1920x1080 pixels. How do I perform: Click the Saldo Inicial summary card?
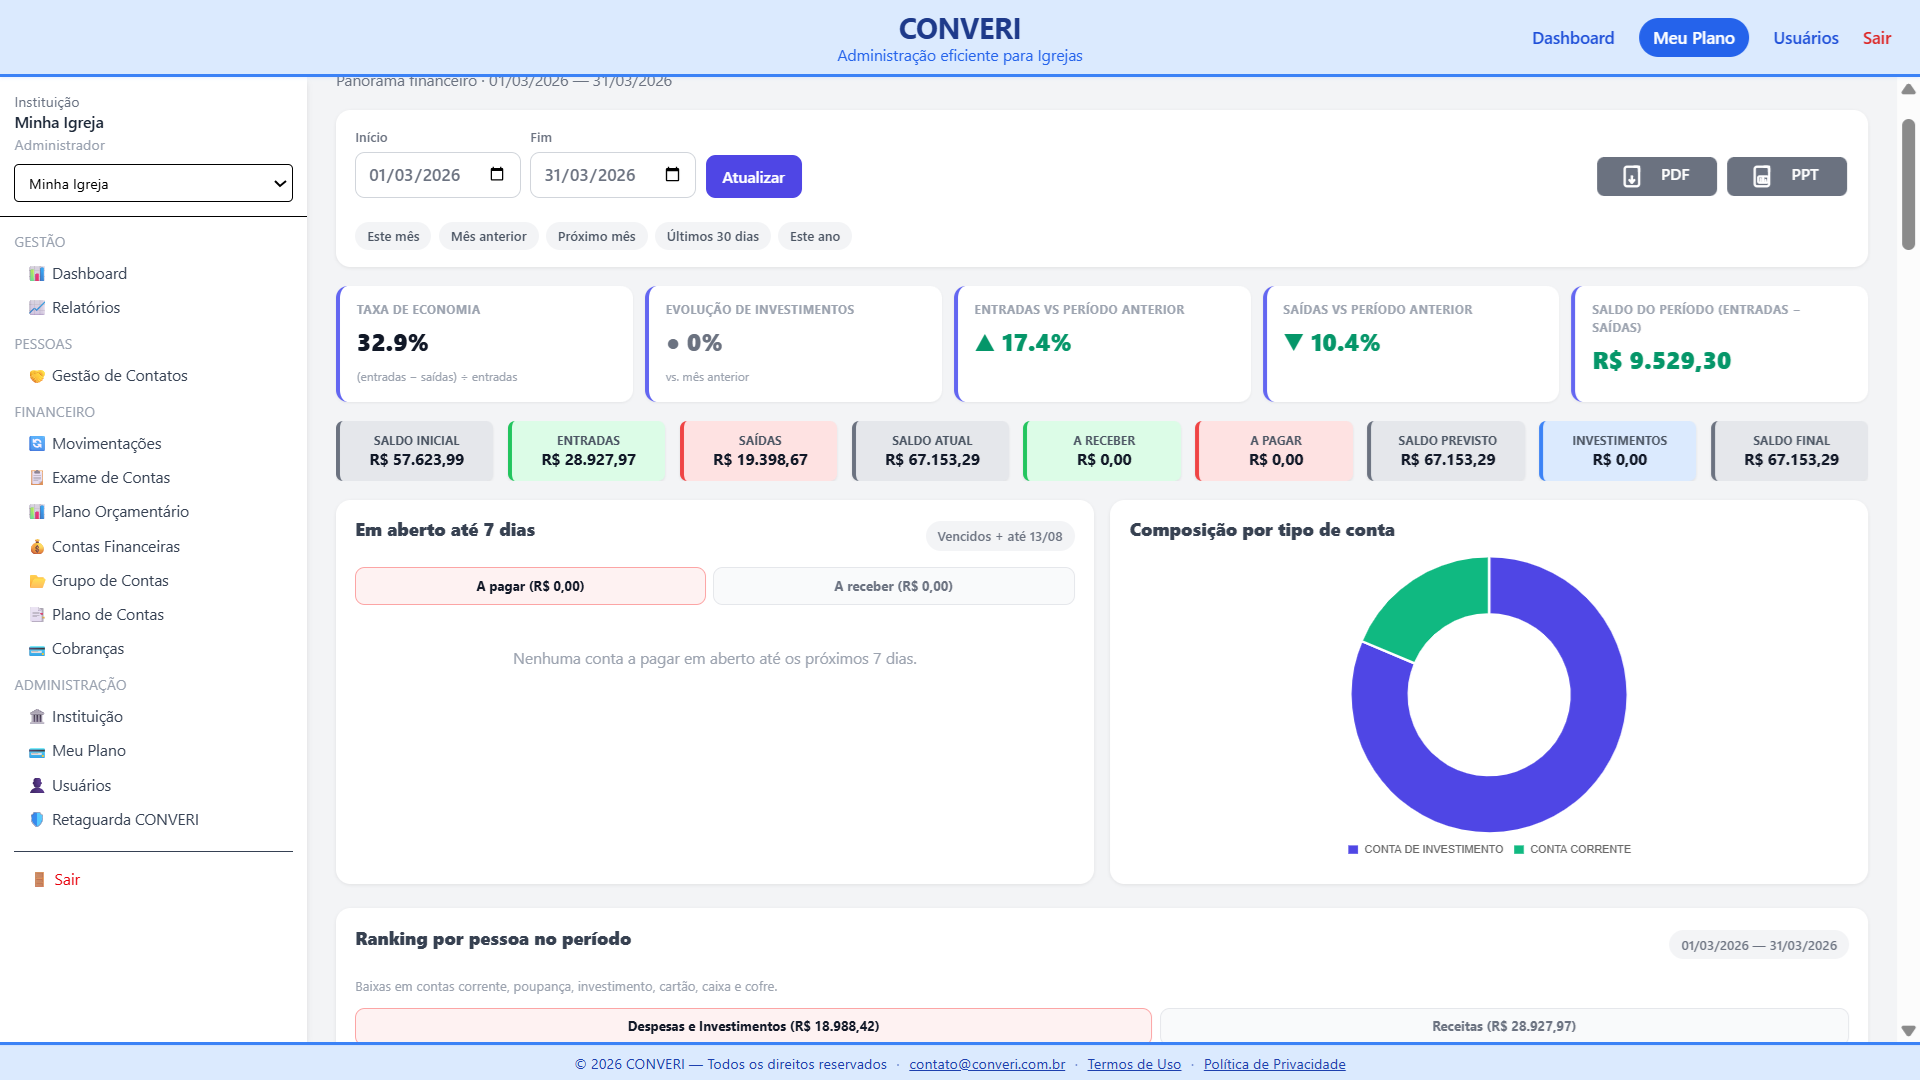(415, 451)
